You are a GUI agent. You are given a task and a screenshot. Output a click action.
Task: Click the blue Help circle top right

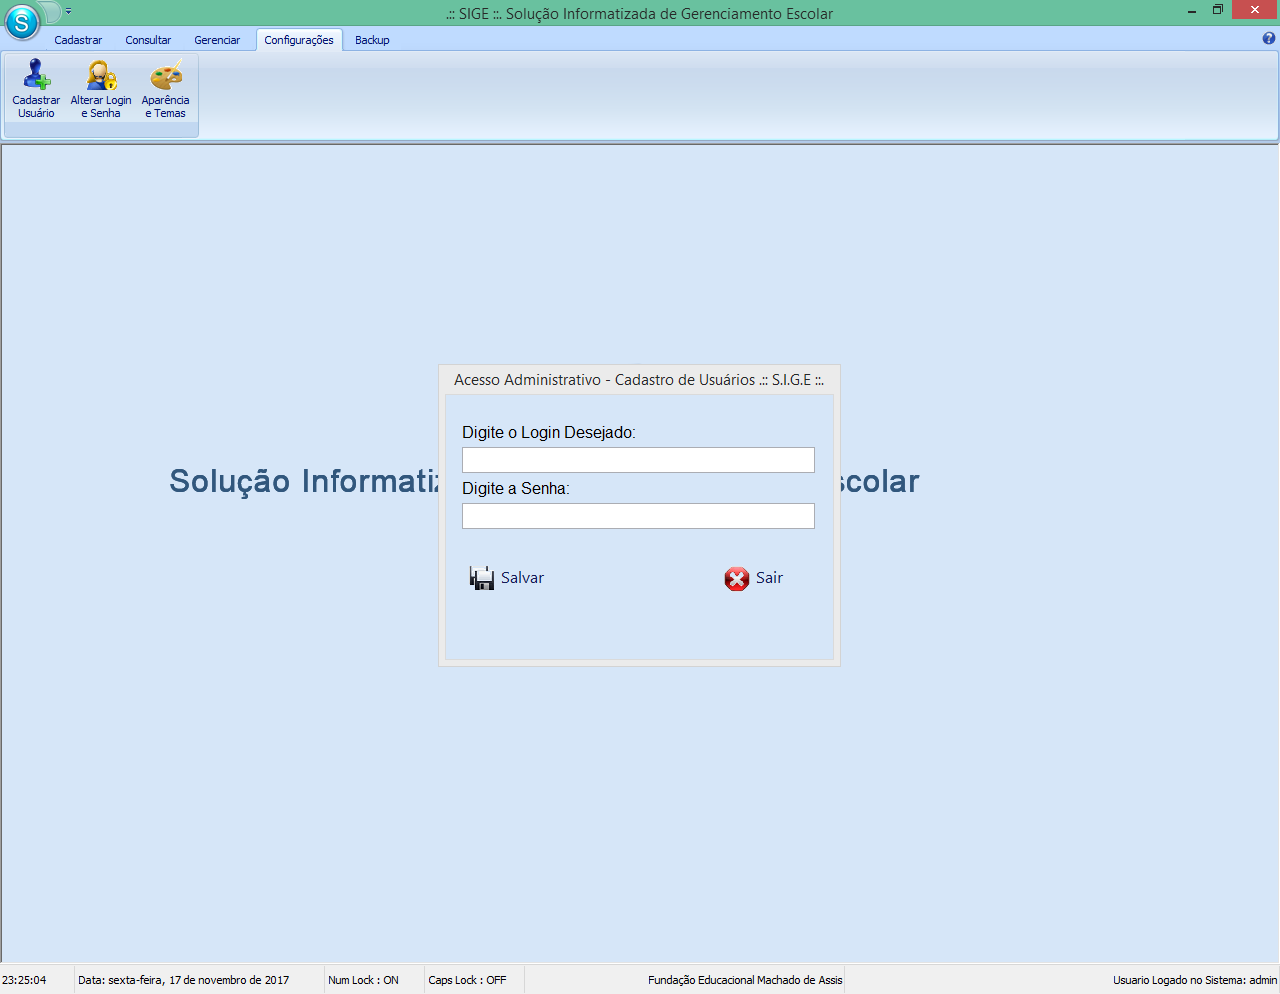(1271, 39)
